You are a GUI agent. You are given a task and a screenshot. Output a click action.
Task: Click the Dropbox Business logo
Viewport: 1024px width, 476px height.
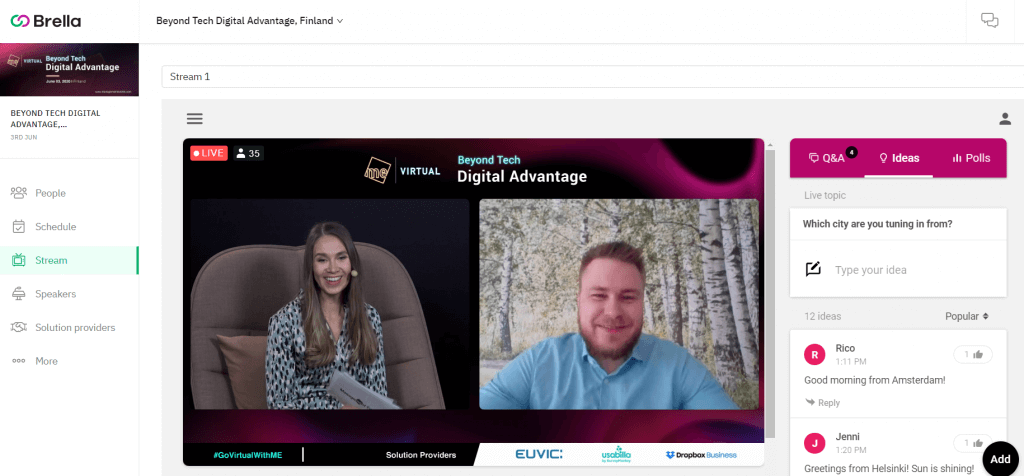[x=701, y=454]
